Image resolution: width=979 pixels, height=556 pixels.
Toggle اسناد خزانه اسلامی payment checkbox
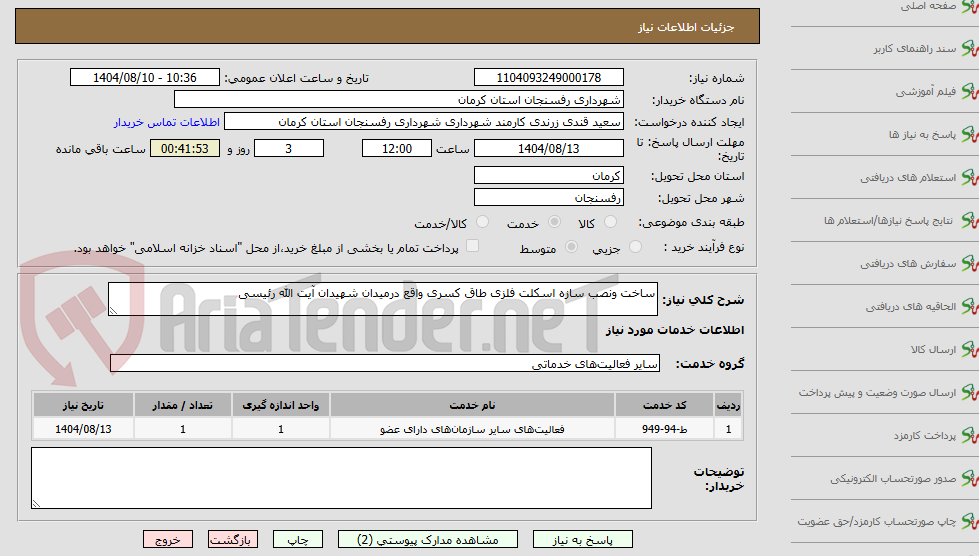(473, 246)
